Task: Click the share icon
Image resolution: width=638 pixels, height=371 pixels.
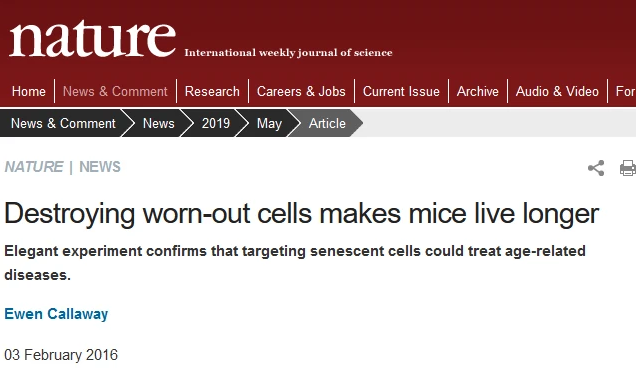Action: point(596,168)
